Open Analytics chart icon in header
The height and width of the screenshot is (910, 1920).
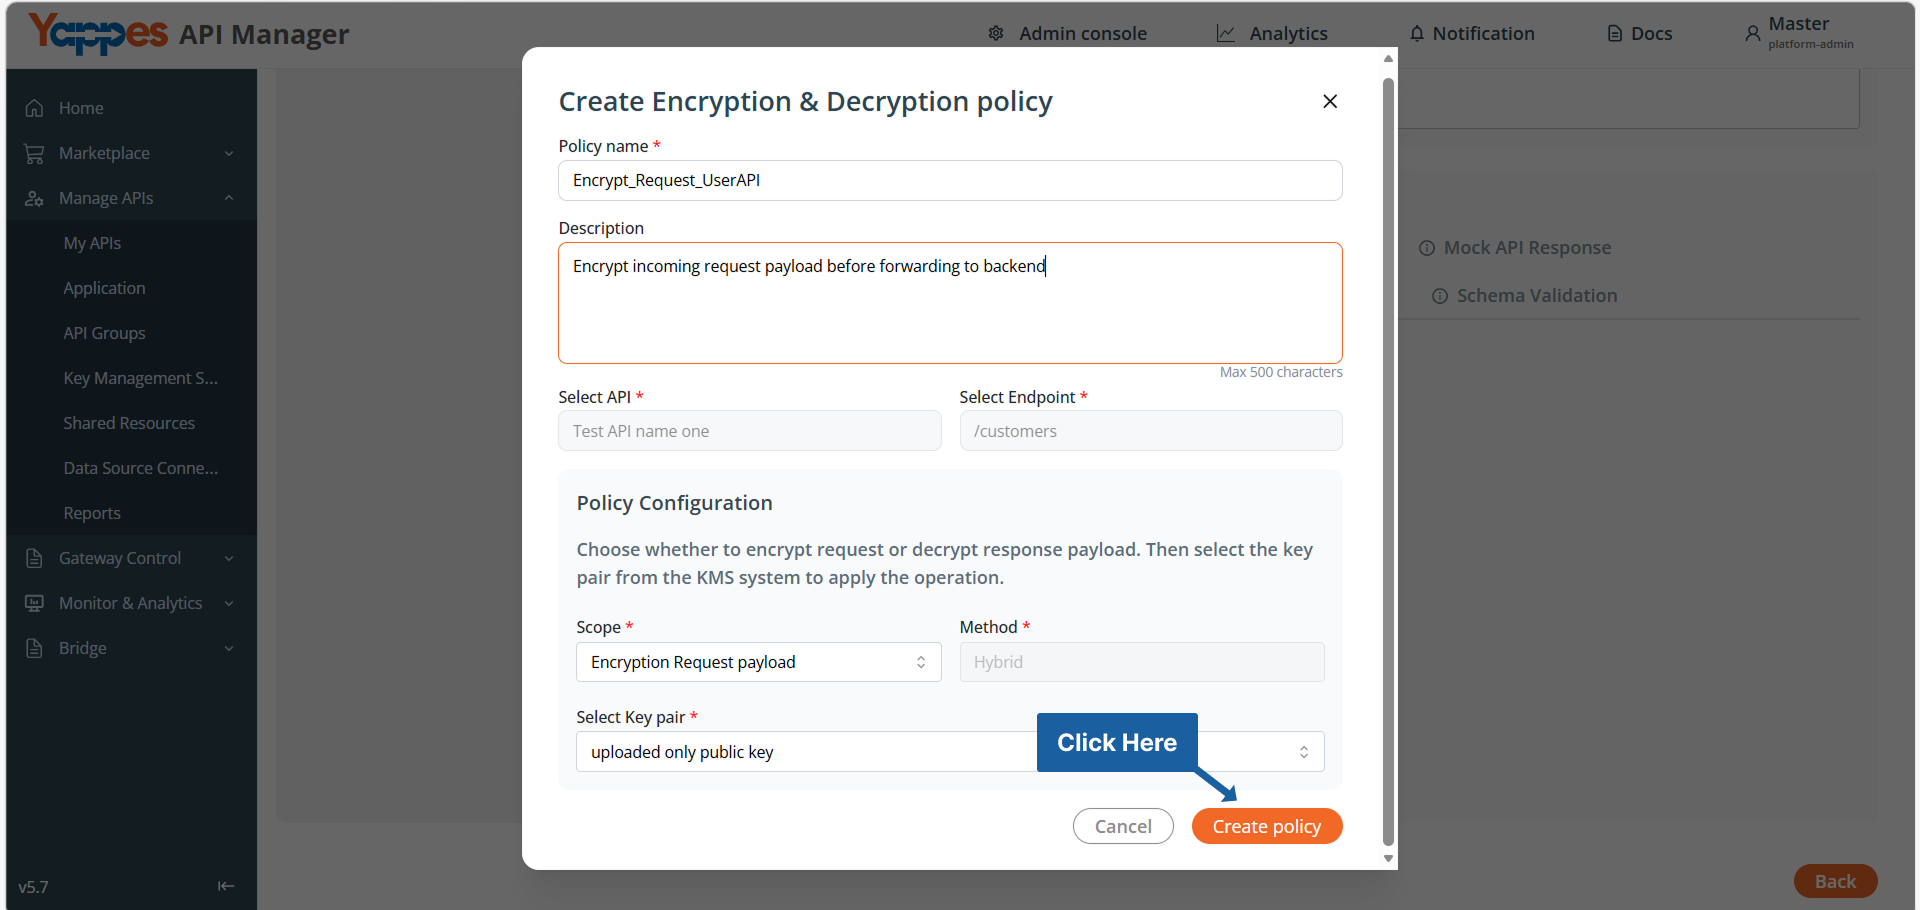[1226, 33]
